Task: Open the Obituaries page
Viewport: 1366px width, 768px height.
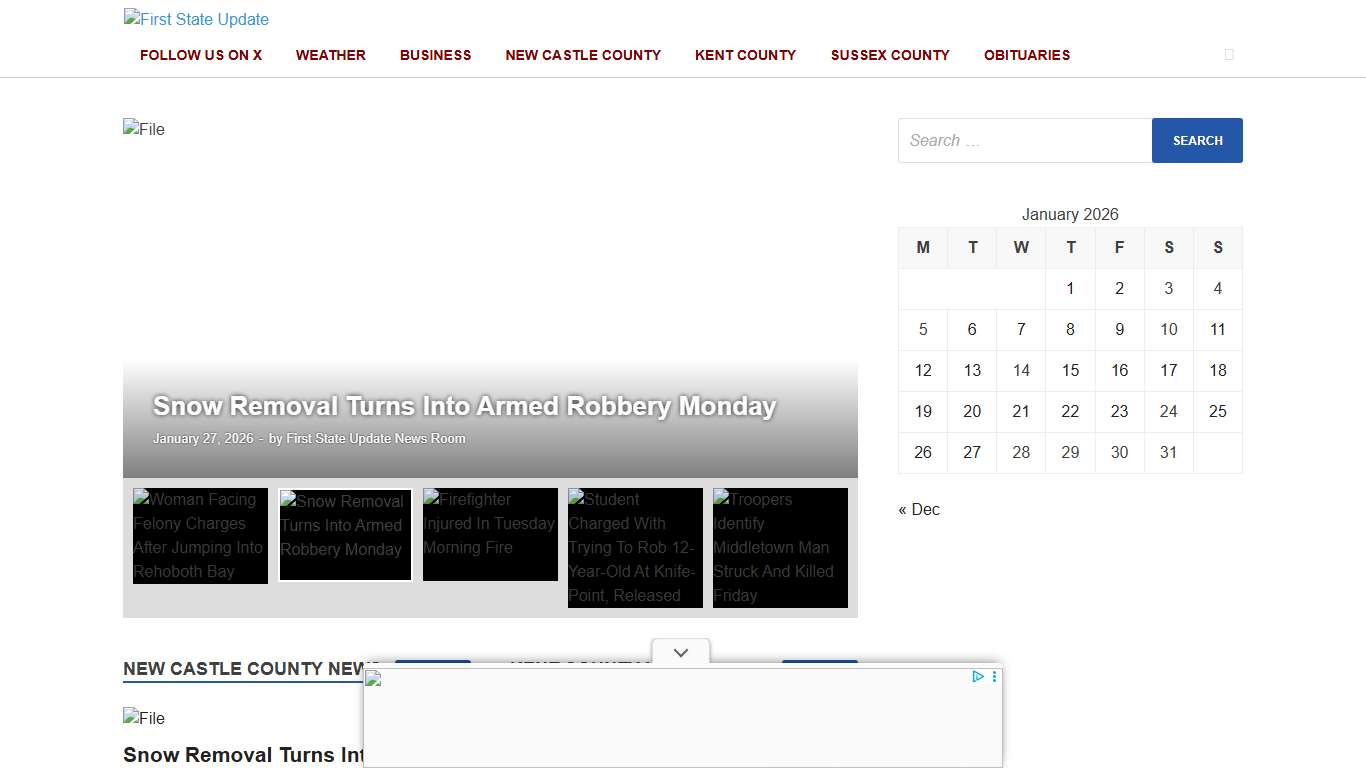Action: [1027, 55]
